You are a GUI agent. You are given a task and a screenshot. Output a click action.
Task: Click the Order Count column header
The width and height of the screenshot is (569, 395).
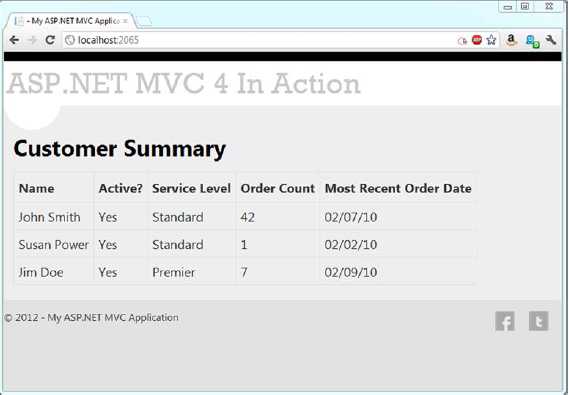278,188
